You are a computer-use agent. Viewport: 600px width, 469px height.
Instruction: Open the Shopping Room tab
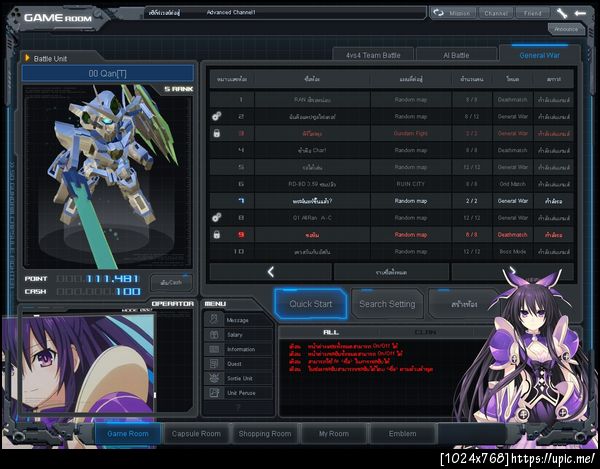click(x=265, y=433)
